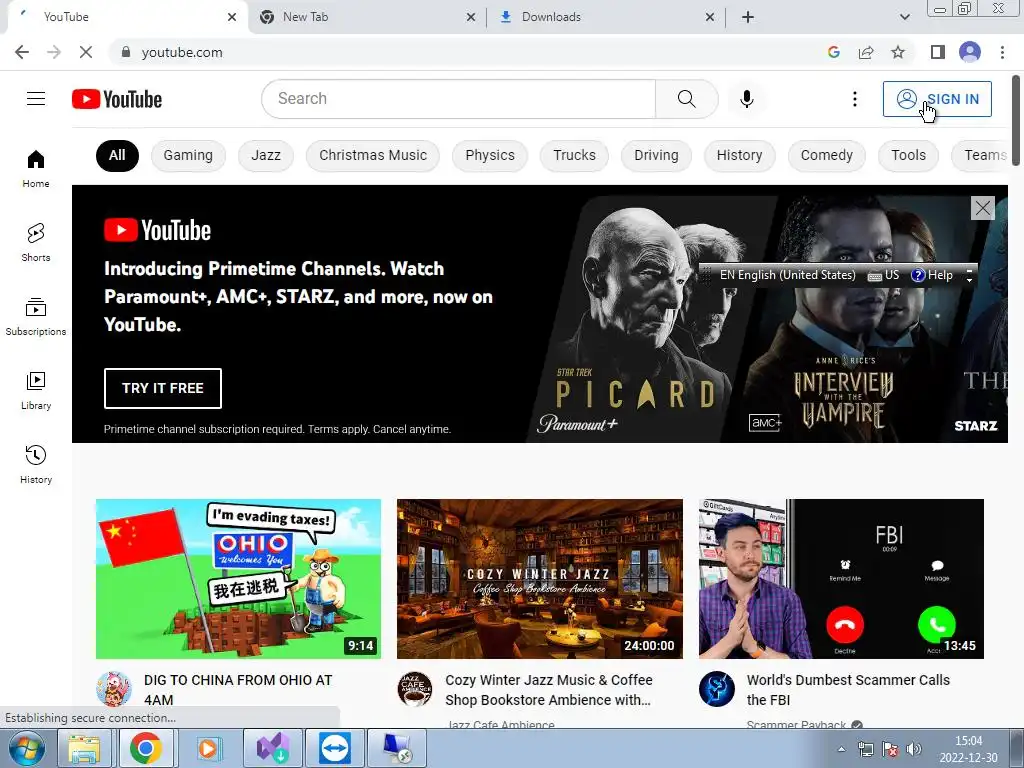1024x768 pixels.
Task: Click Help on the language bar
Action: click(932, 275)
